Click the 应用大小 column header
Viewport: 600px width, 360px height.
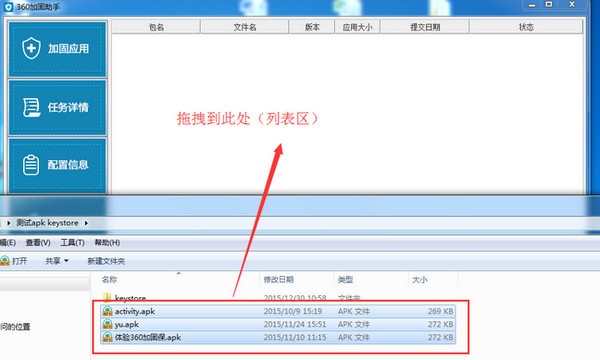(x=357, y=27)
